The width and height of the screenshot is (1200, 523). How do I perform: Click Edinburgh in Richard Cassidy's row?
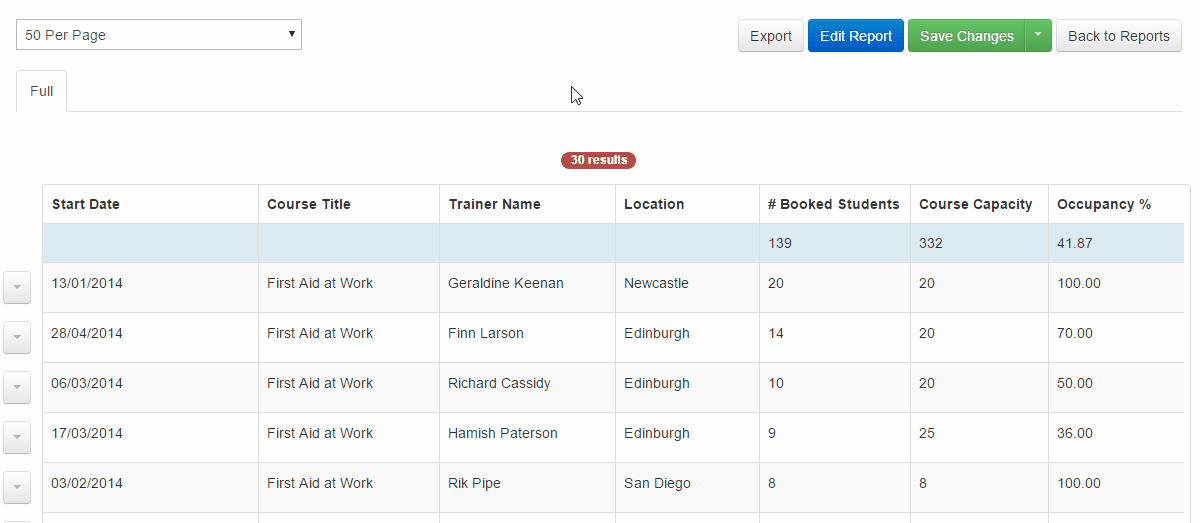657,383
